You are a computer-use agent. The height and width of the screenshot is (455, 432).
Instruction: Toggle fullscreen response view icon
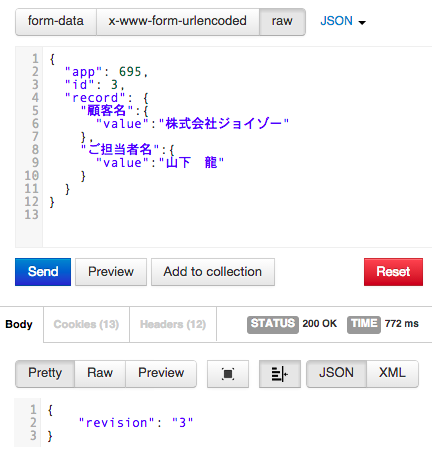pyautogui.click(x=228, y=374)
